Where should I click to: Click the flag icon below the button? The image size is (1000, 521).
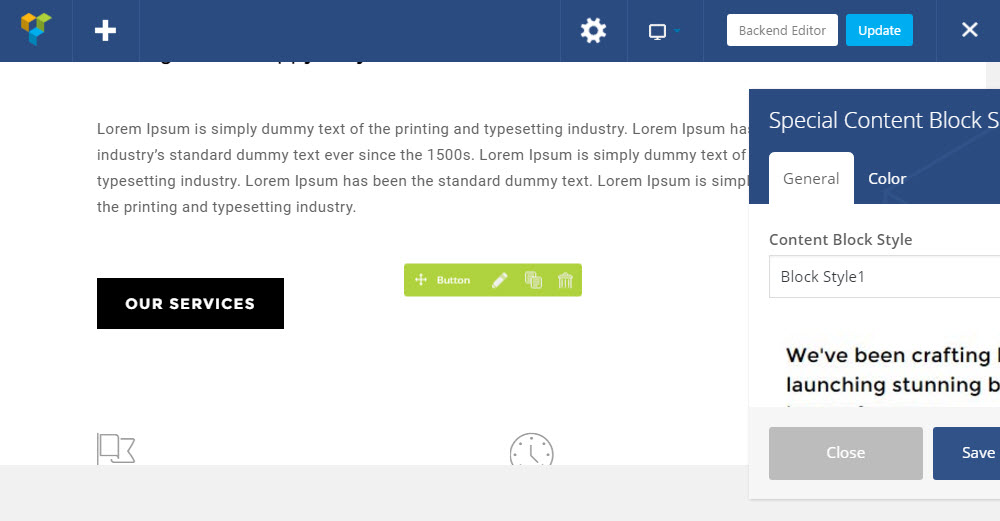coord(116,449)
